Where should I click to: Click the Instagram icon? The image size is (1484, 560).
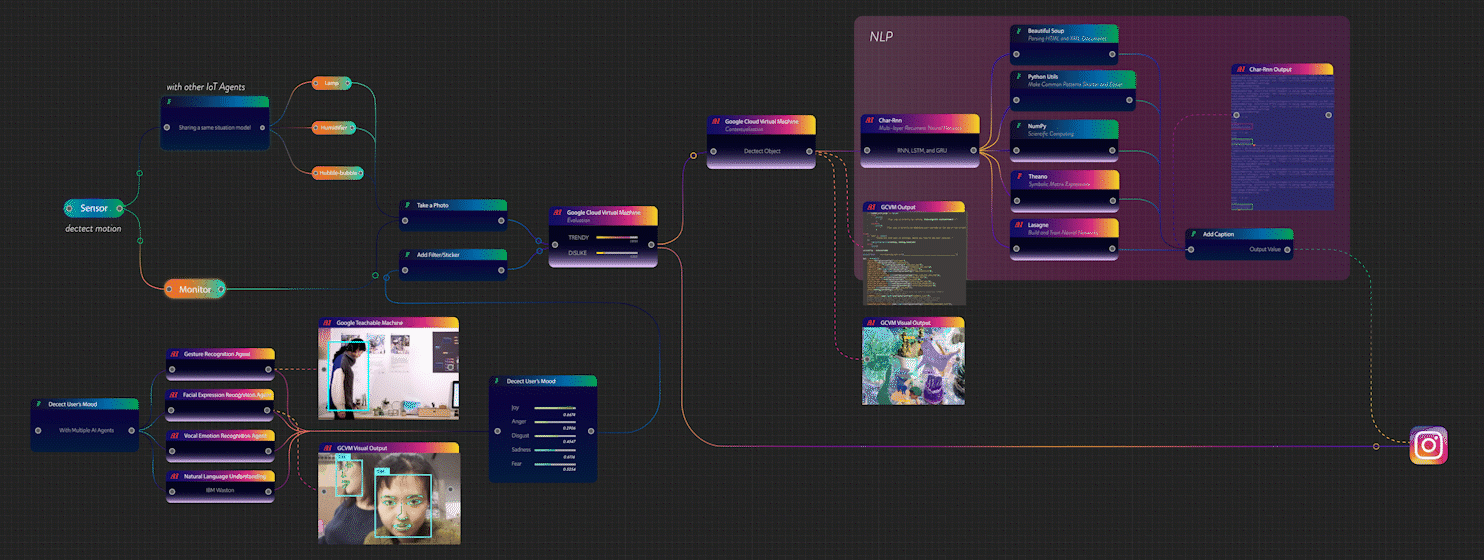(x=1429, y=445)
